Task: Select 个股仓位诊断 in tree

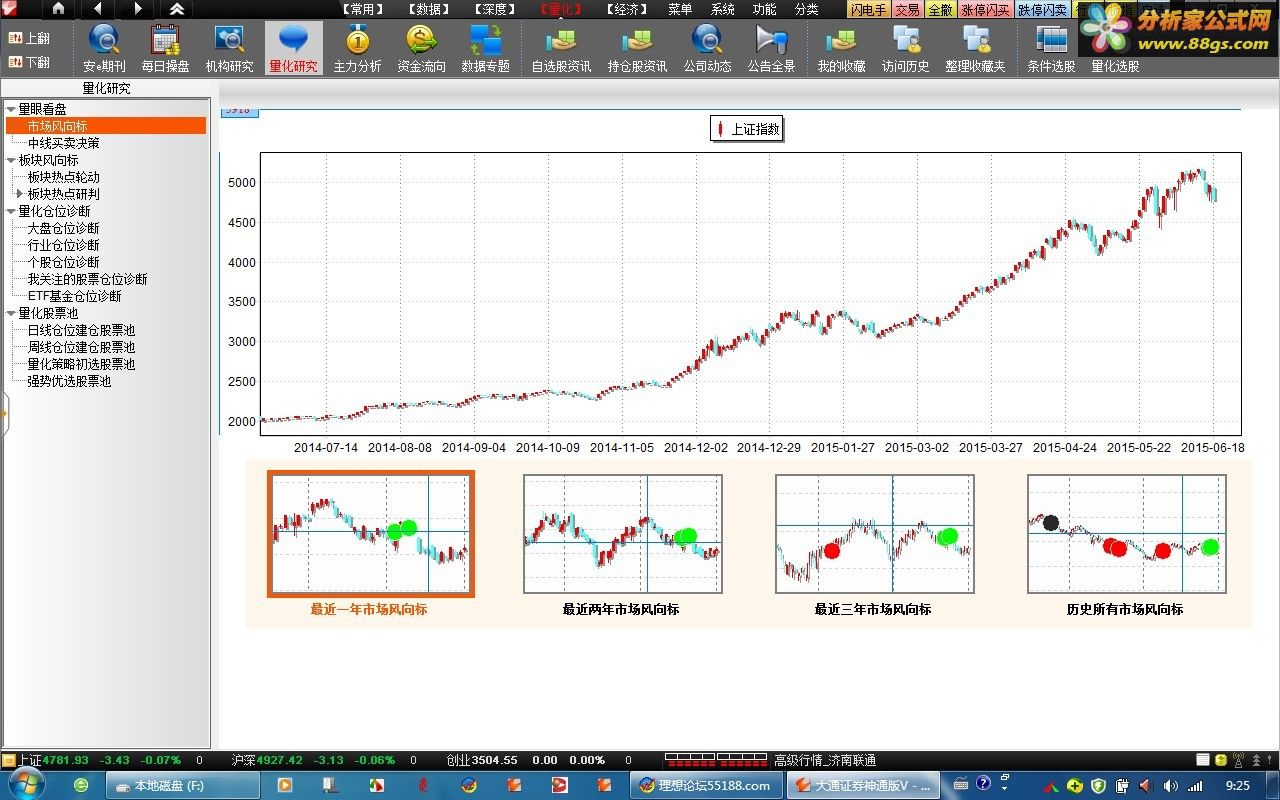Action: (63, 262)
